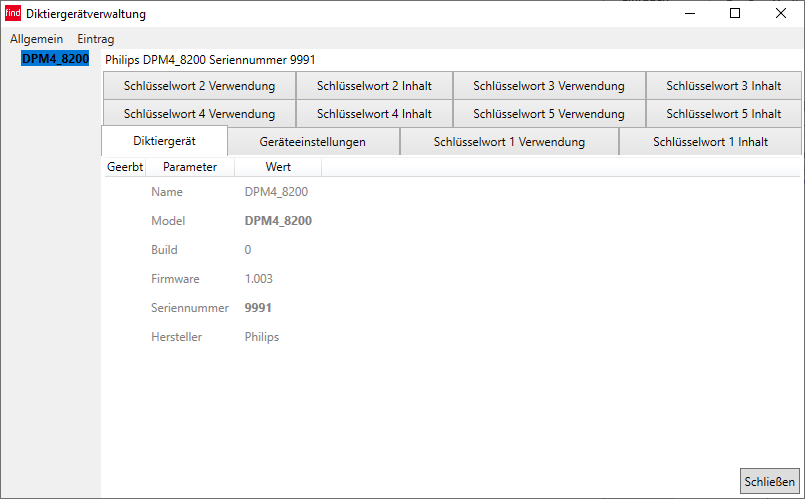Switch to Schlüsselwort 3 Verwendung tab
Screen dimensions: 805x499
(548, 86)
